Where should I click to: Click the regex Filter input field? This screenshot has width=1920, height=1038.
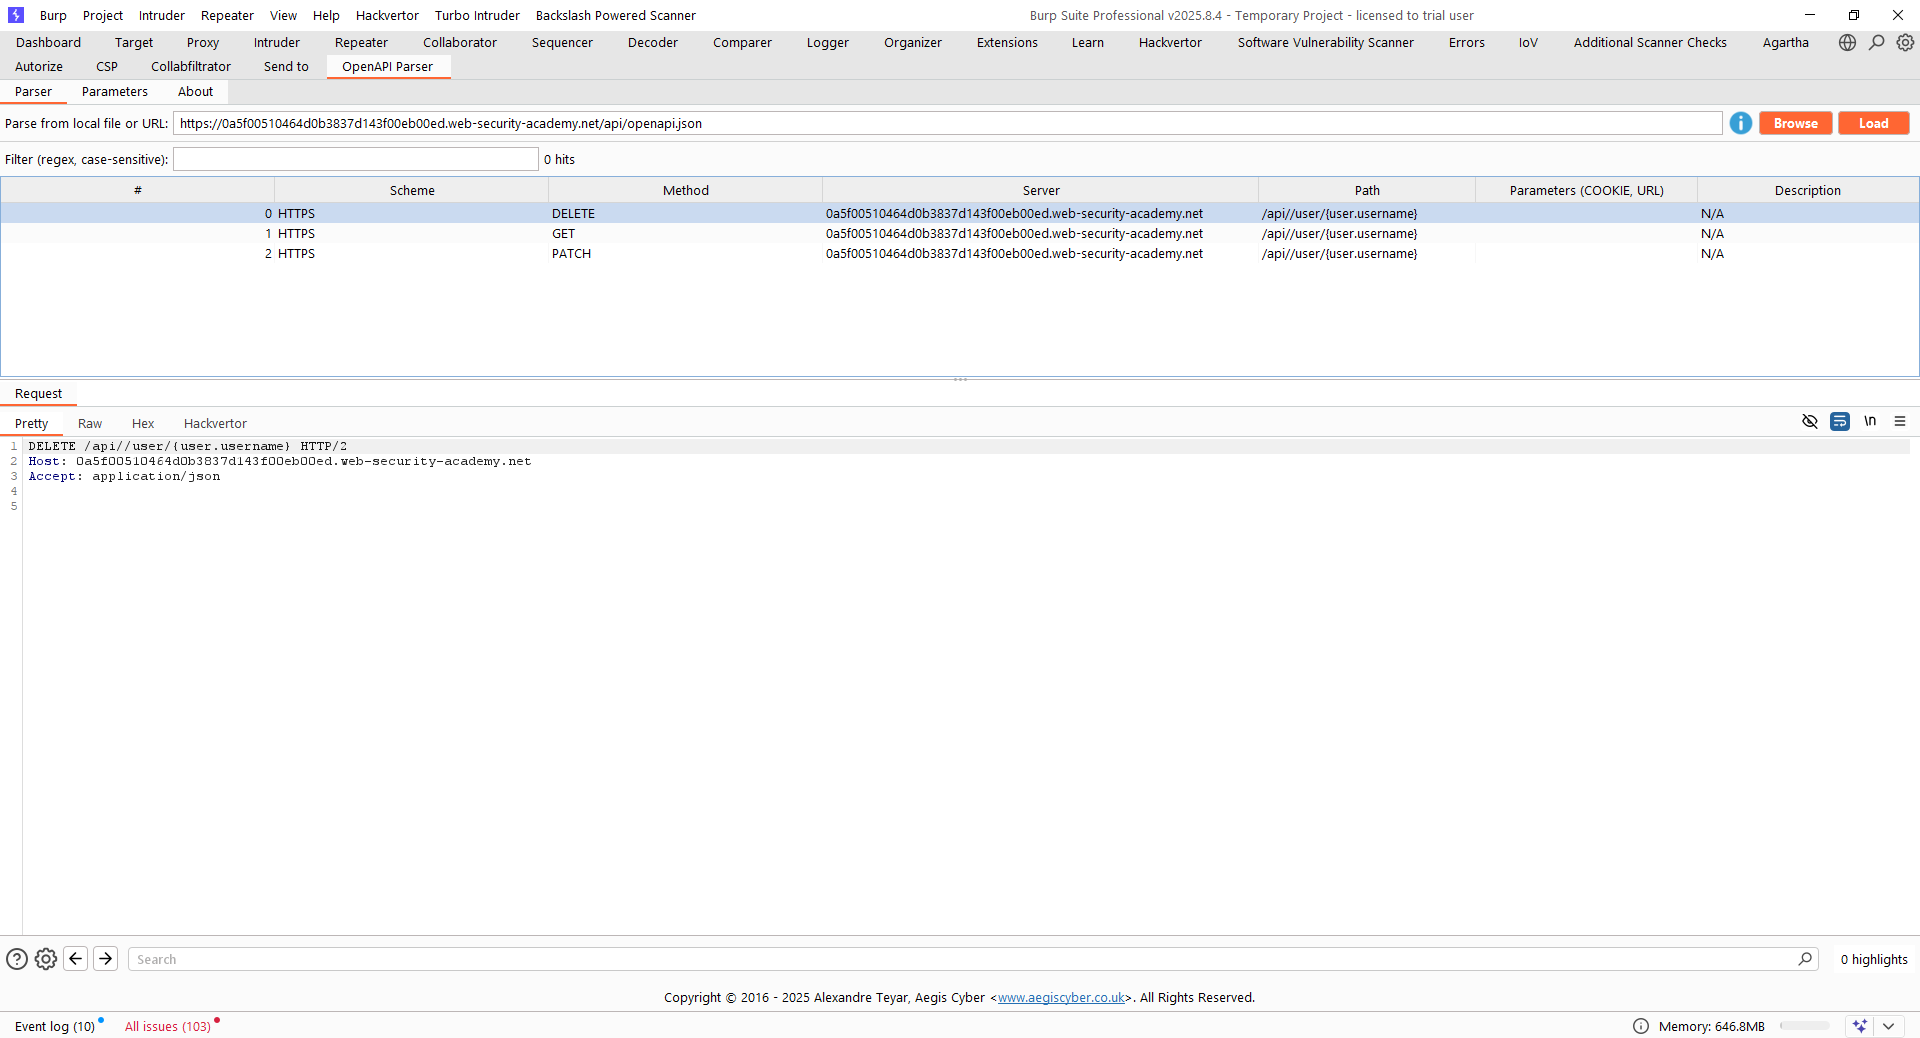point(355,159)
